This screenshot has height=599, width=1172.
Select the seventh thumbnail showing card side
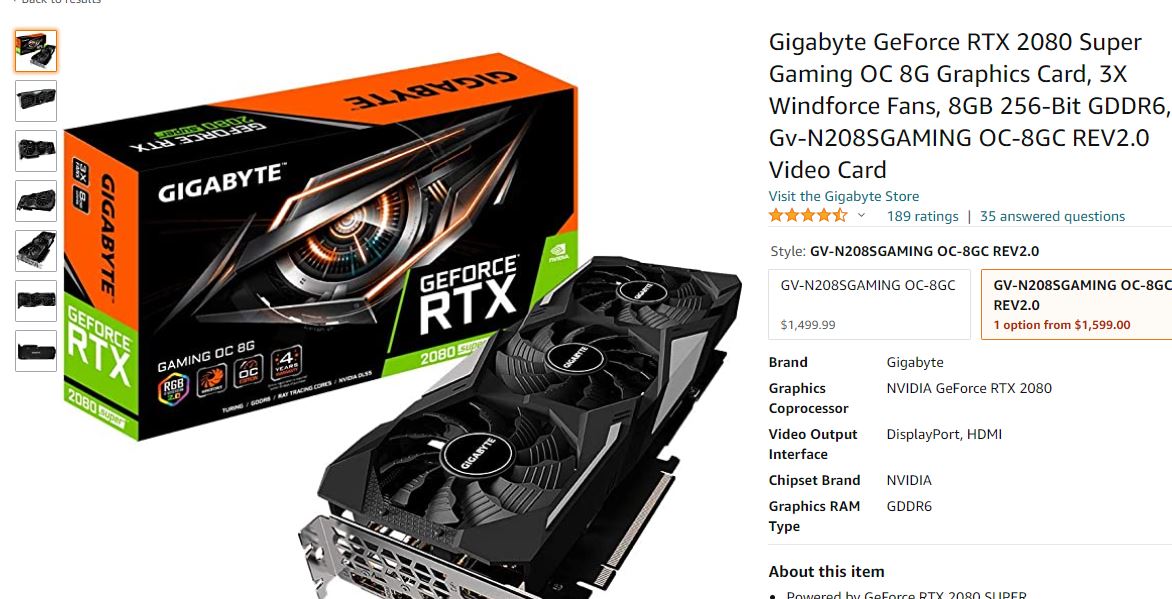(x=36, y=351)
